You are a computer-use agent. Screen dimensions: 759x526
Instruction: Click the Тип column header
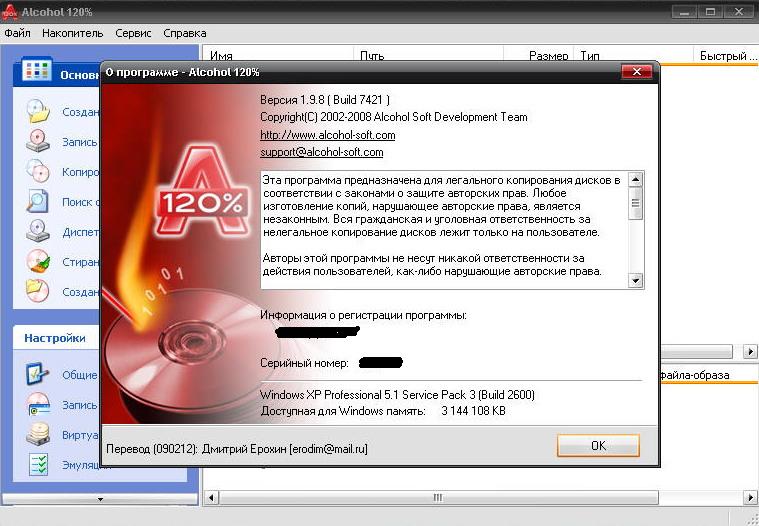point(634,56)
